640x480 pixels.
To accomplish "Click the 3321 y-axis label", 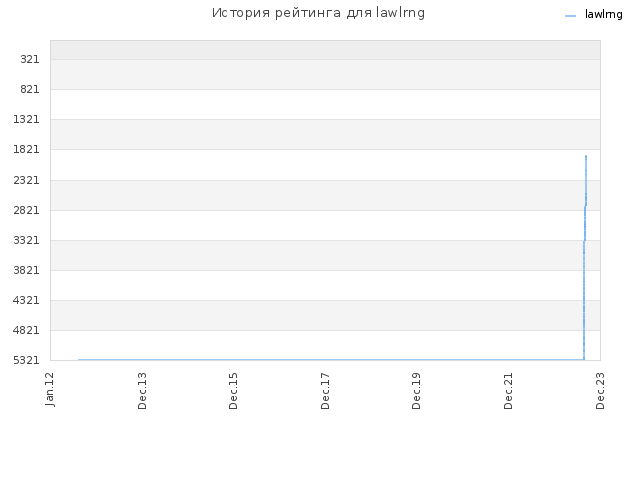I will point(27,240).
